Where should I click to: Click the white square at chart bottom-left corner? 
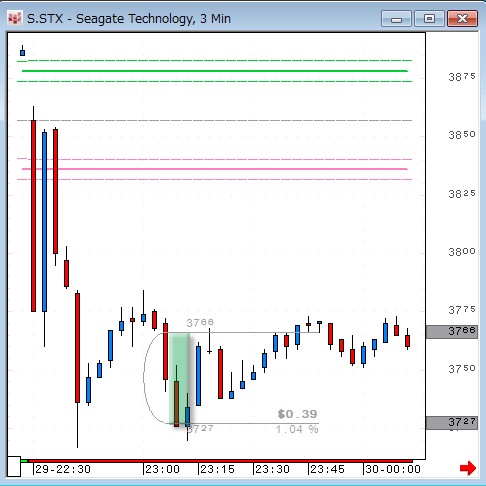[x=14, y=467]
